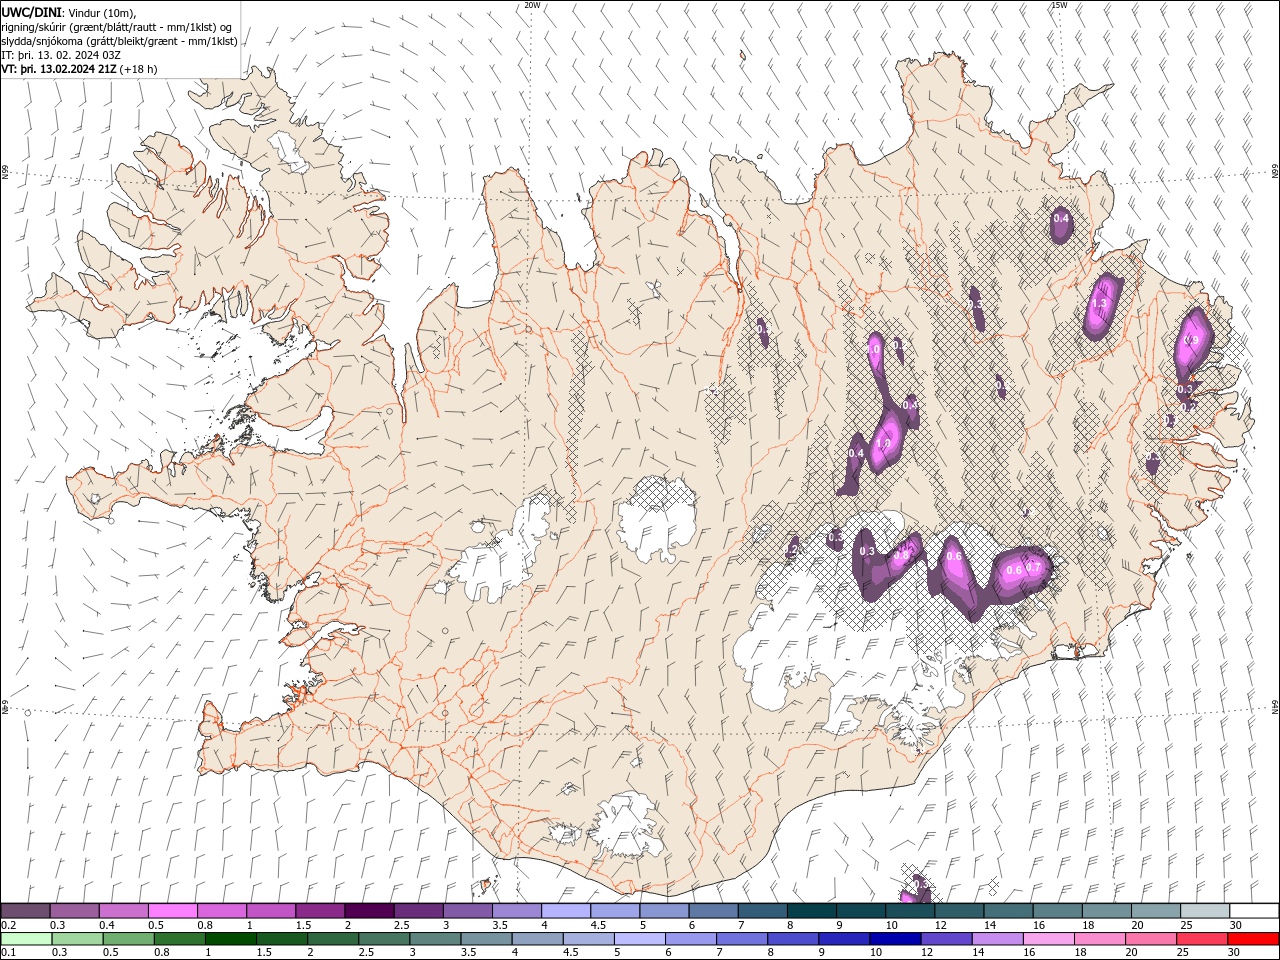Click the 15W longitude label

(1059, 5)
